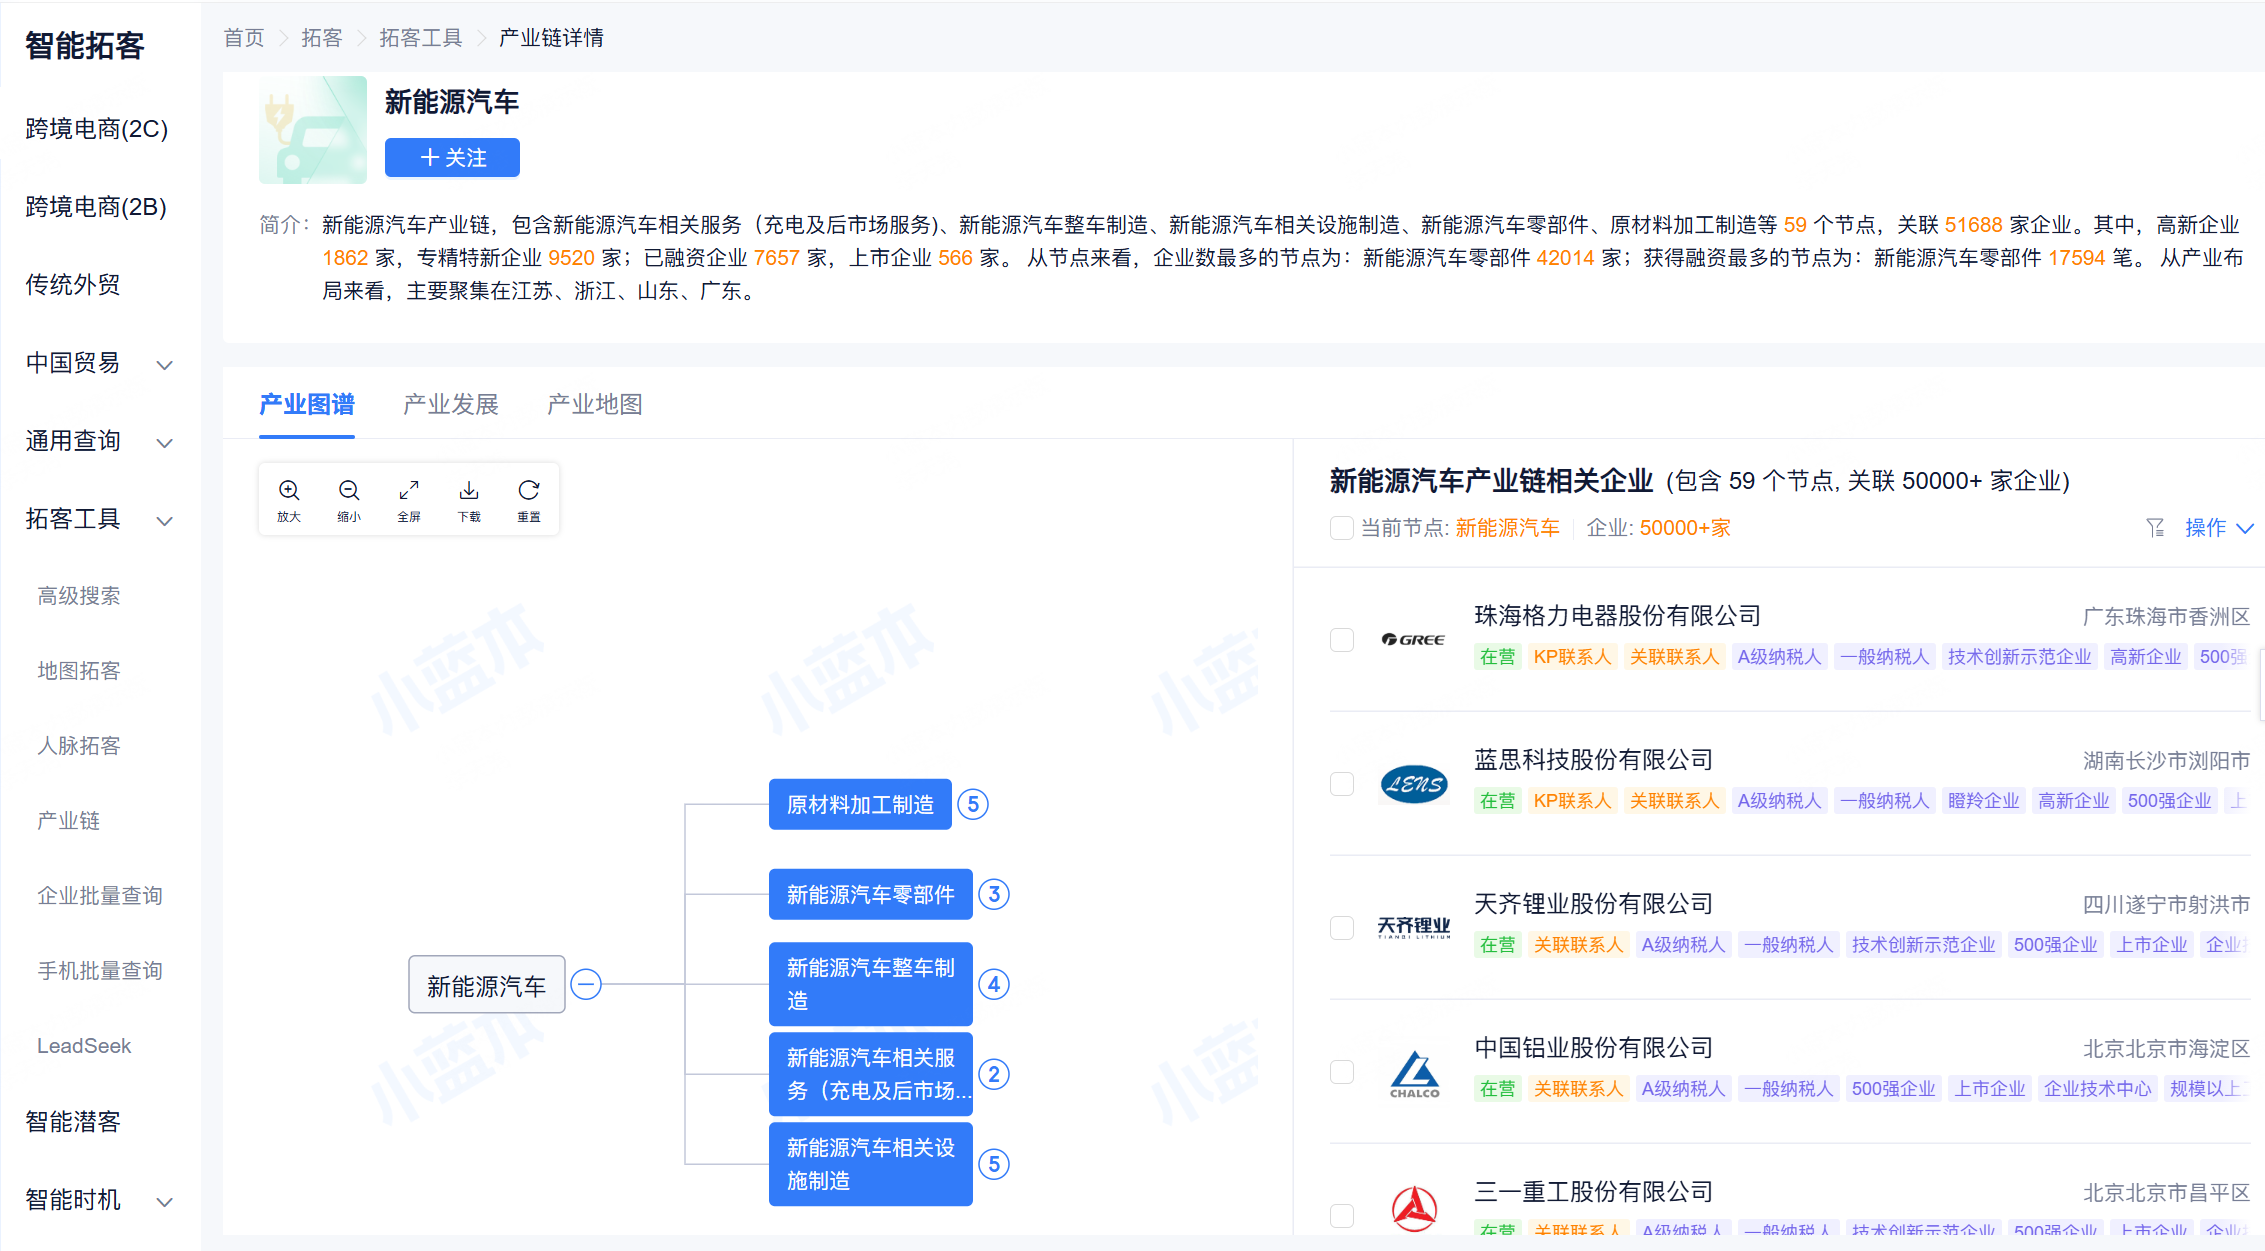2265x1251 pixels.
Task: Click the 关注 follow button
Action: [452, 158]
